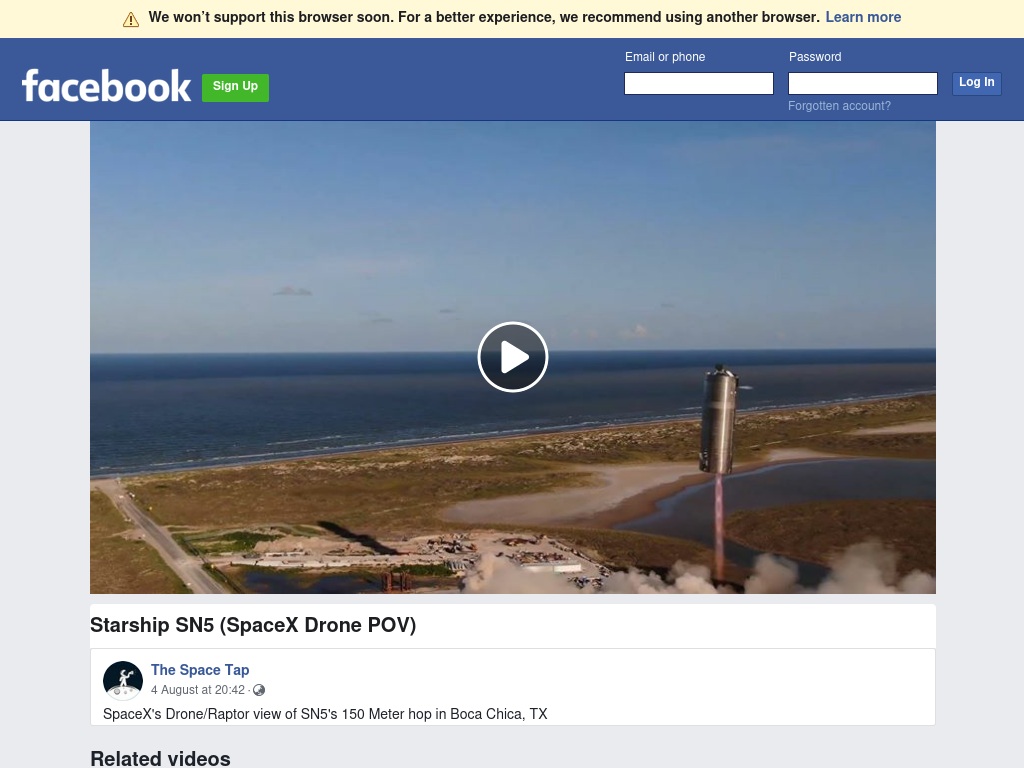Screen dimensions: 1024x768
Task: Click the Log In button
Action: pos(976,83)
